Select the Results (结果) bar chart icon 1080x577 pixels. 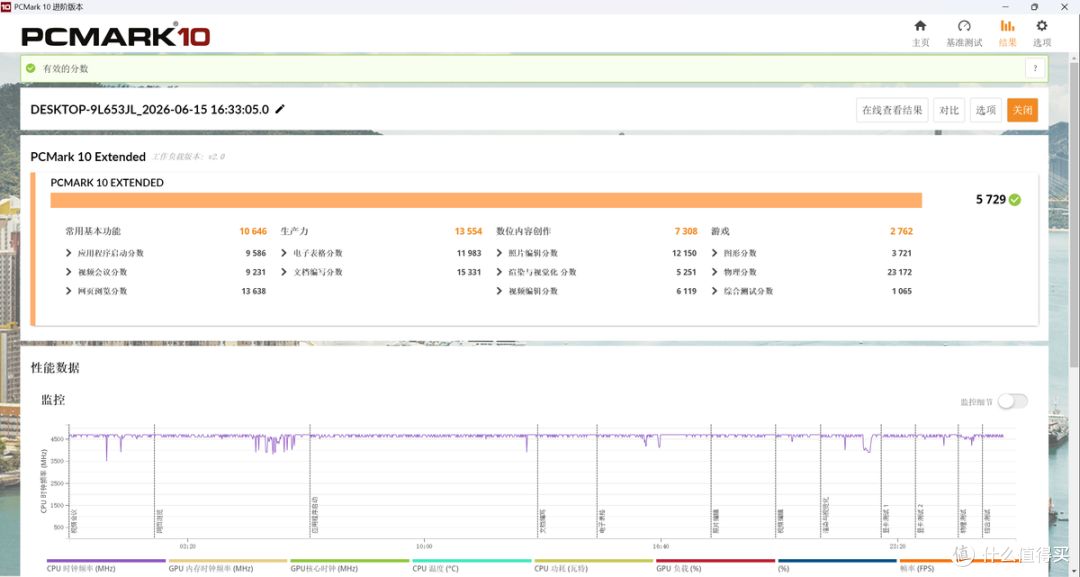pos(1007,26)
